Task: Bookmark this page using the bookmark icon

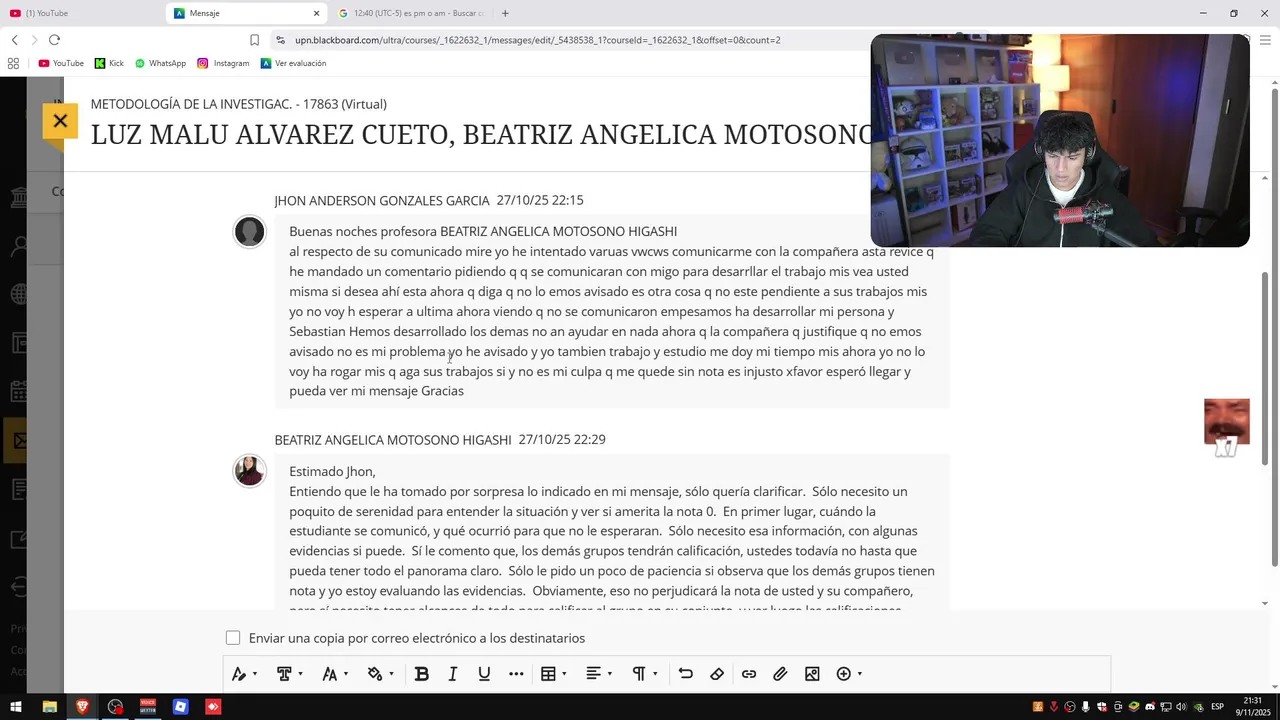Action: point(254,40)
